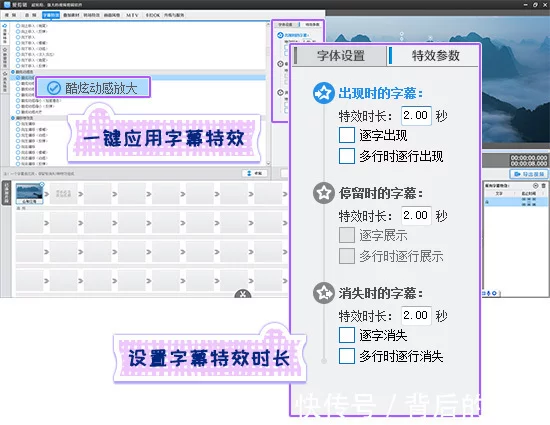The width and height of the screenshot is (550, 425).
Task: Click the button with the blue up-down arrows
Action: [255, 173]
